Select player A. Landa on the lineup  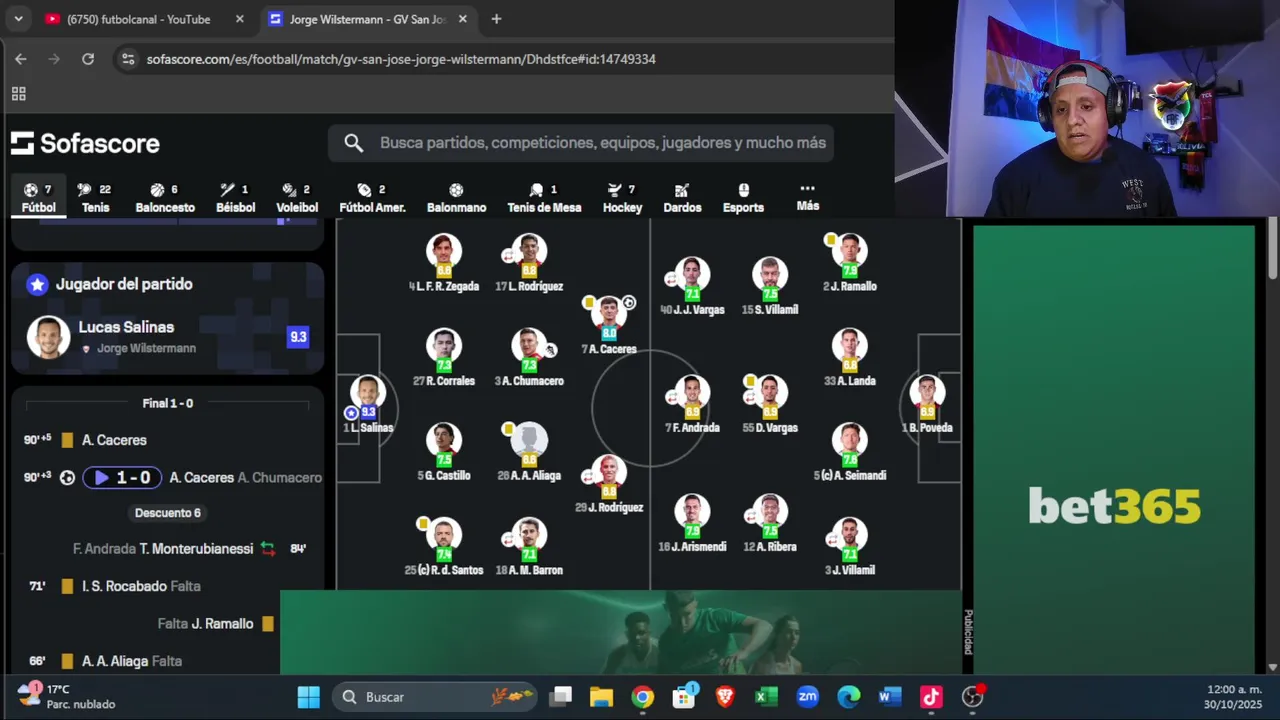849,358
